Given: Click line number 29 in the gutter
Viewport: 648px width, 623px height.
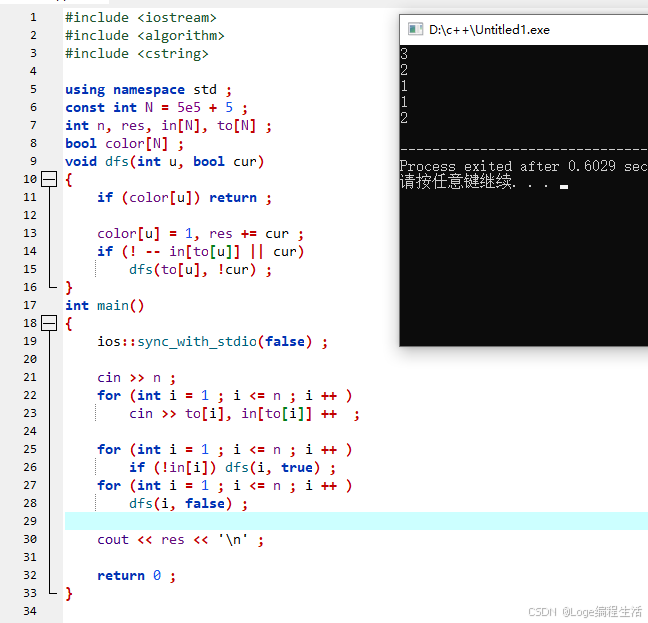Looking at the screenshot, I should coord(30,521).
